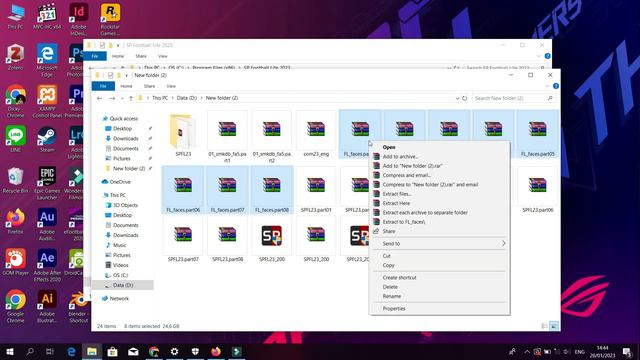Open Steam desktop shortcut
Viewport: 640px width, 360px height.
(x=47, y=140)
